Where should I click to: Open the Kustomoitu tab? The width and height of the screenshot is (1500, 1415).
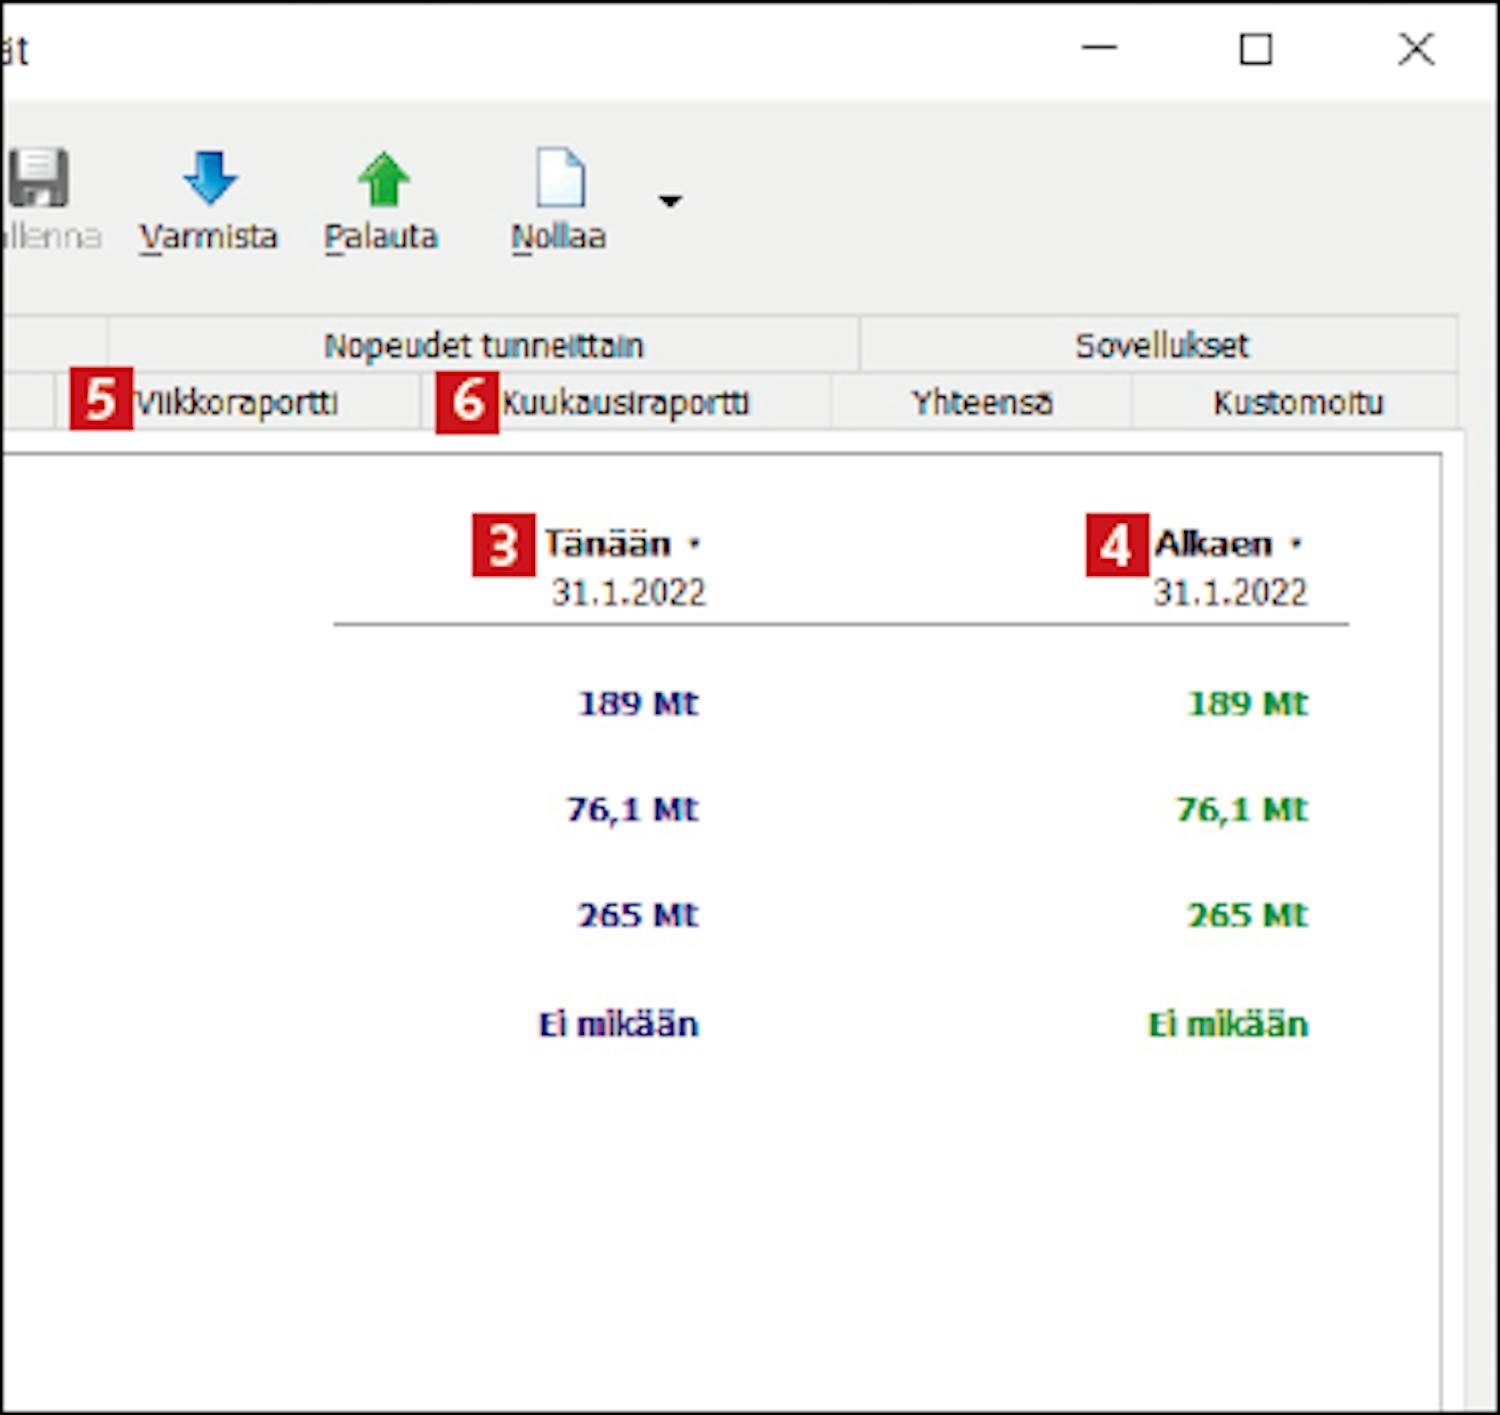click(x=1297, y=403)
